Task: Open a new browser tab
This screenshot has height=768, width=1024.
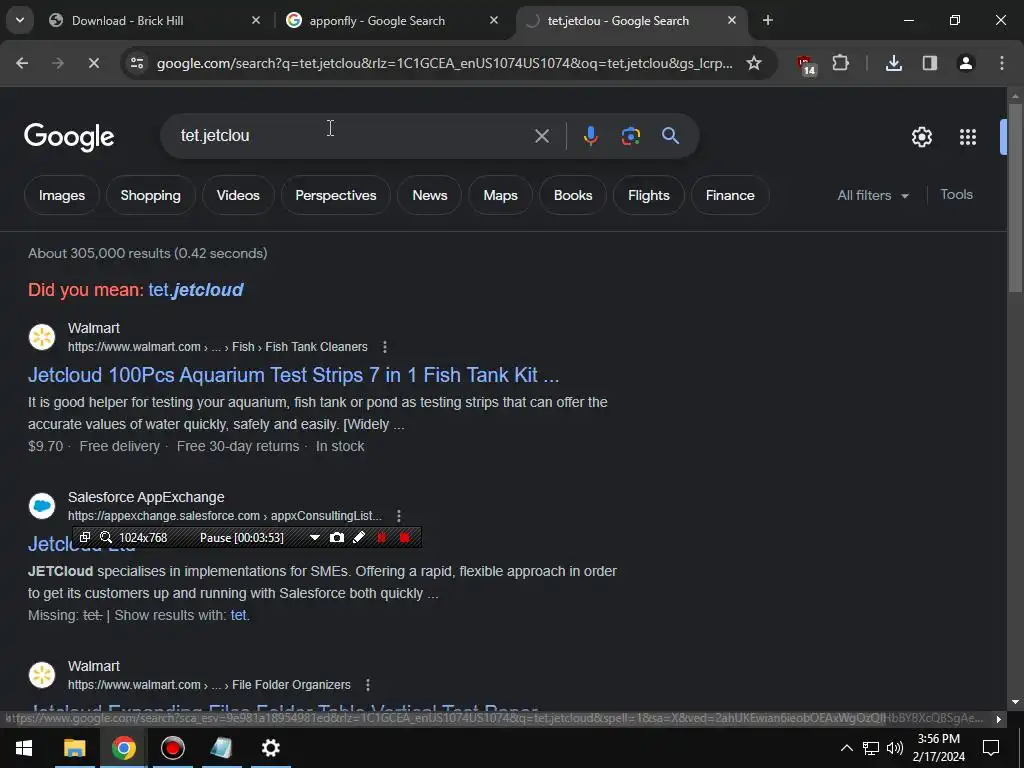Action: click(x=768, y=21)
